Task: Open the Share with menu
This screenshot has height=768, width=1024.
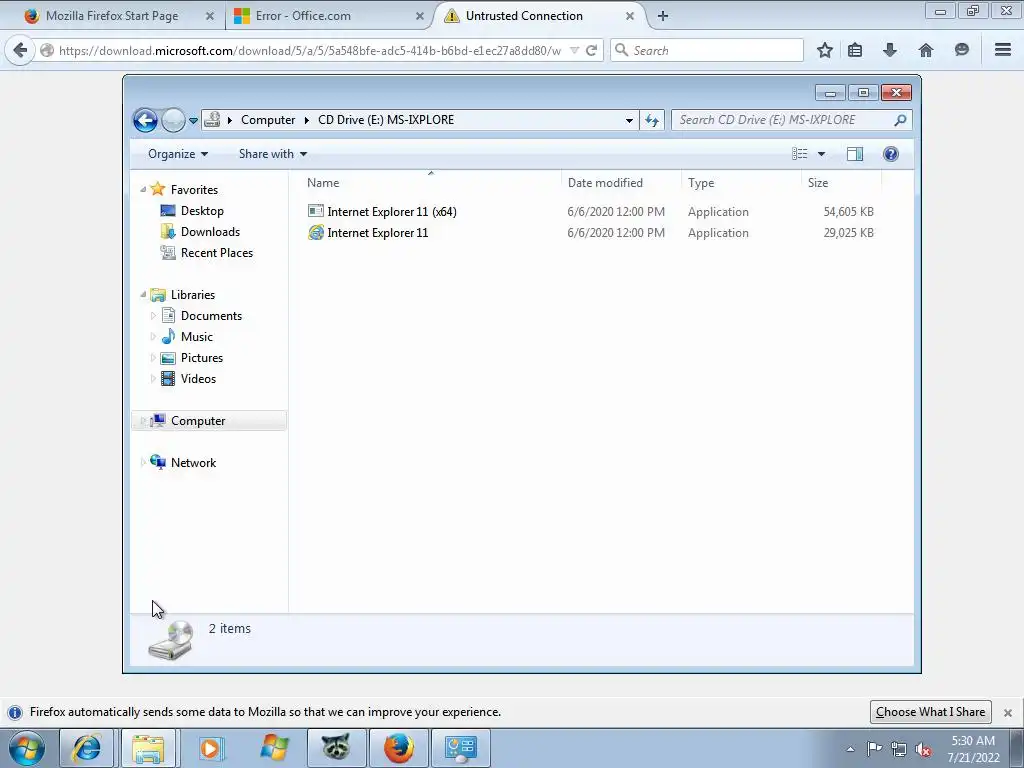Action: click(x=273, y=154)
